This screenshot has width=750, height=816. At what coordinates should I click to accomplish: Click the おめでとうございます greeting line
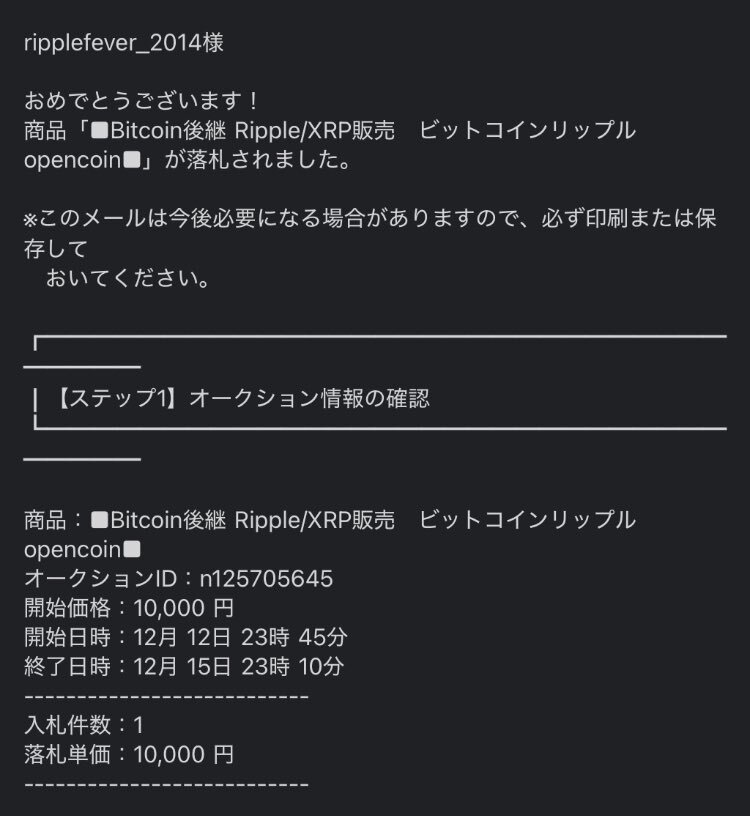141,100
